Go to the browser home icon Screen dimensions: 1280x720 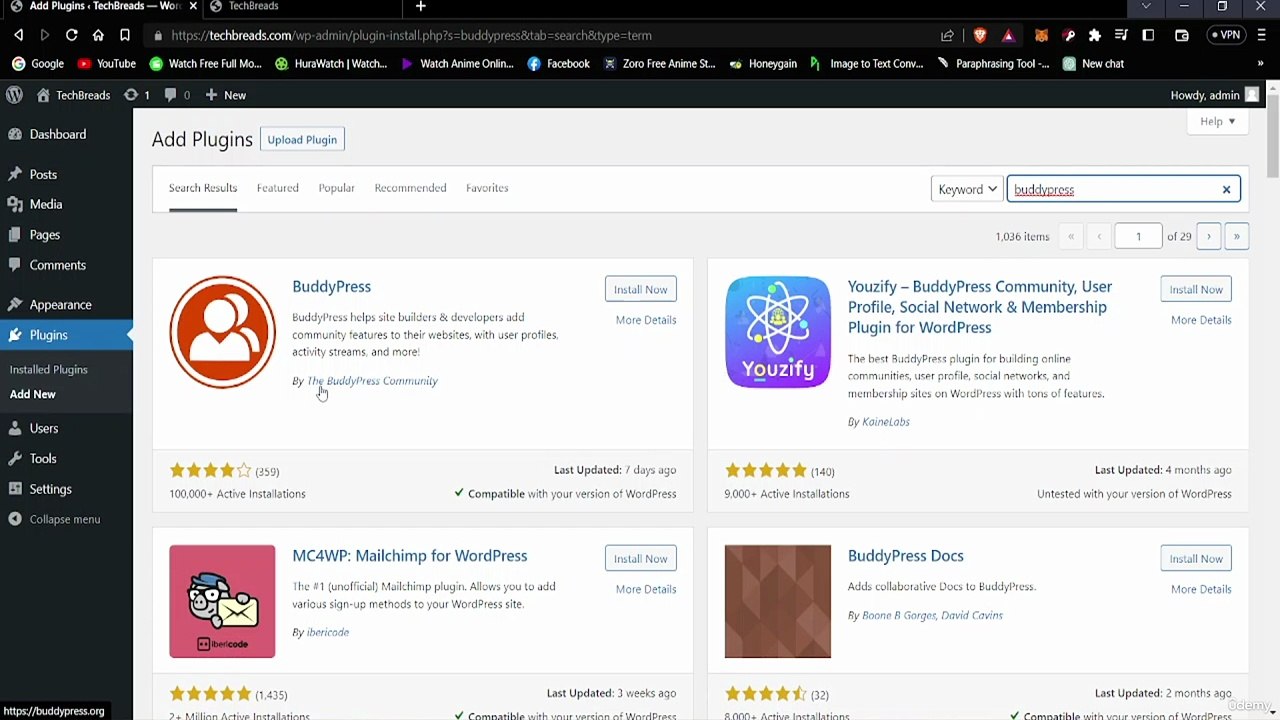[x=98, y=35]
